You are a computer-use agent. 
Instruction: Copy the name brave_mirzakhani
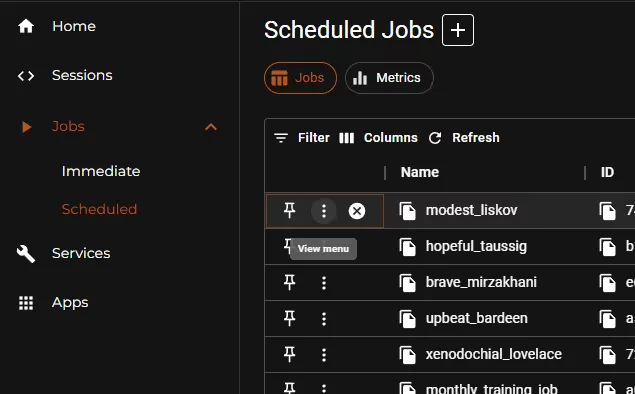click(408, 283)
